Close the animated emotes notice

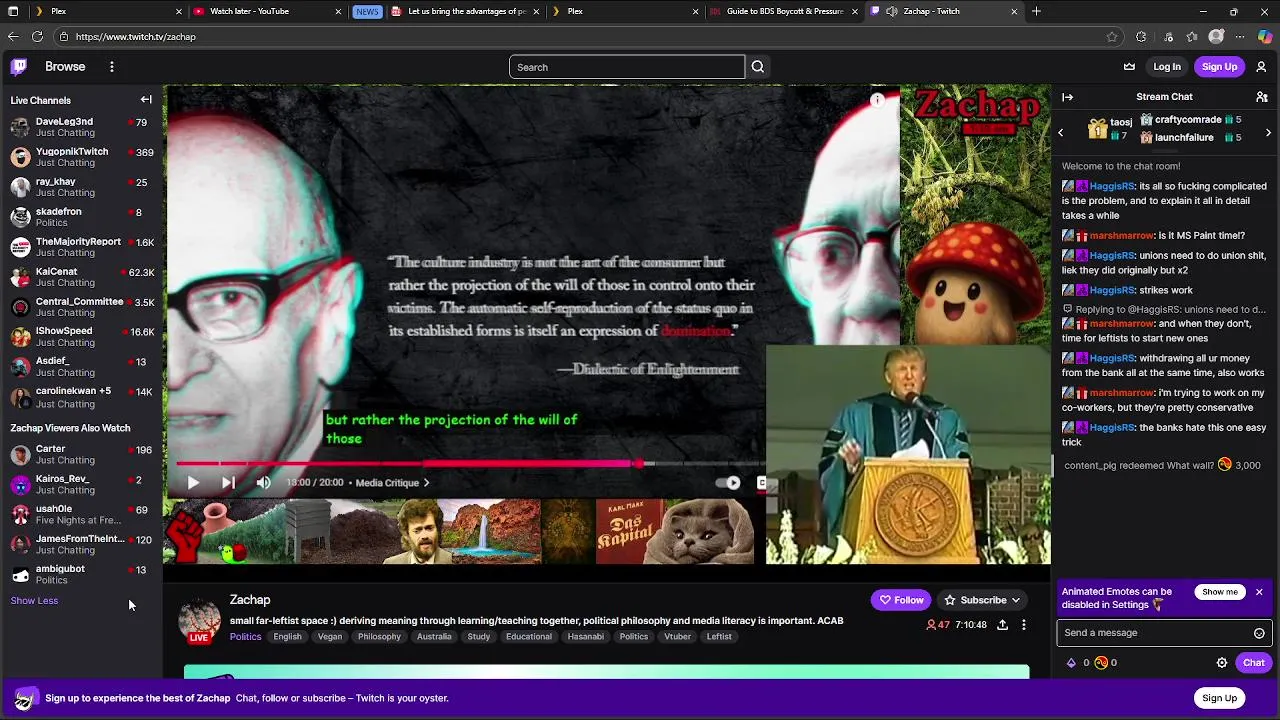pyautogui.click(x=1259, y=592)
